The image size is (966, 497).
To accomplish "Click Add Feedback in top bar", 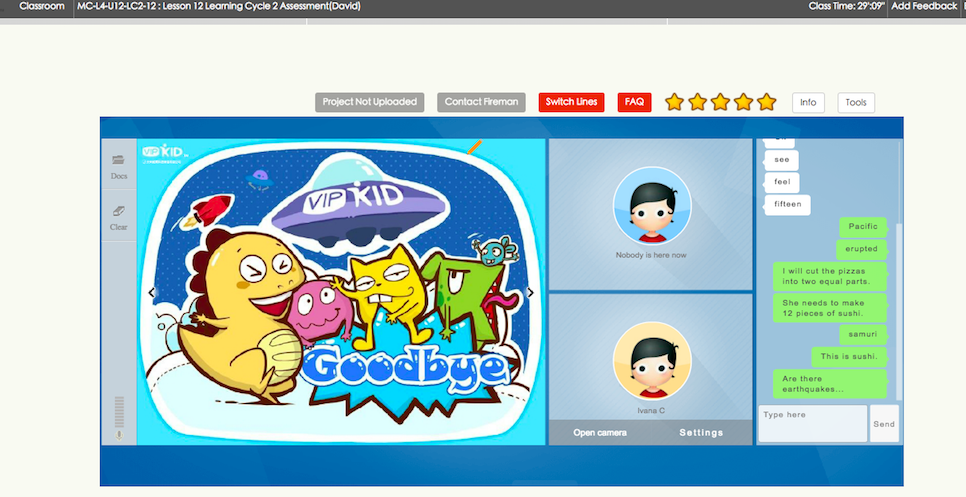I will tap(924, 6).
